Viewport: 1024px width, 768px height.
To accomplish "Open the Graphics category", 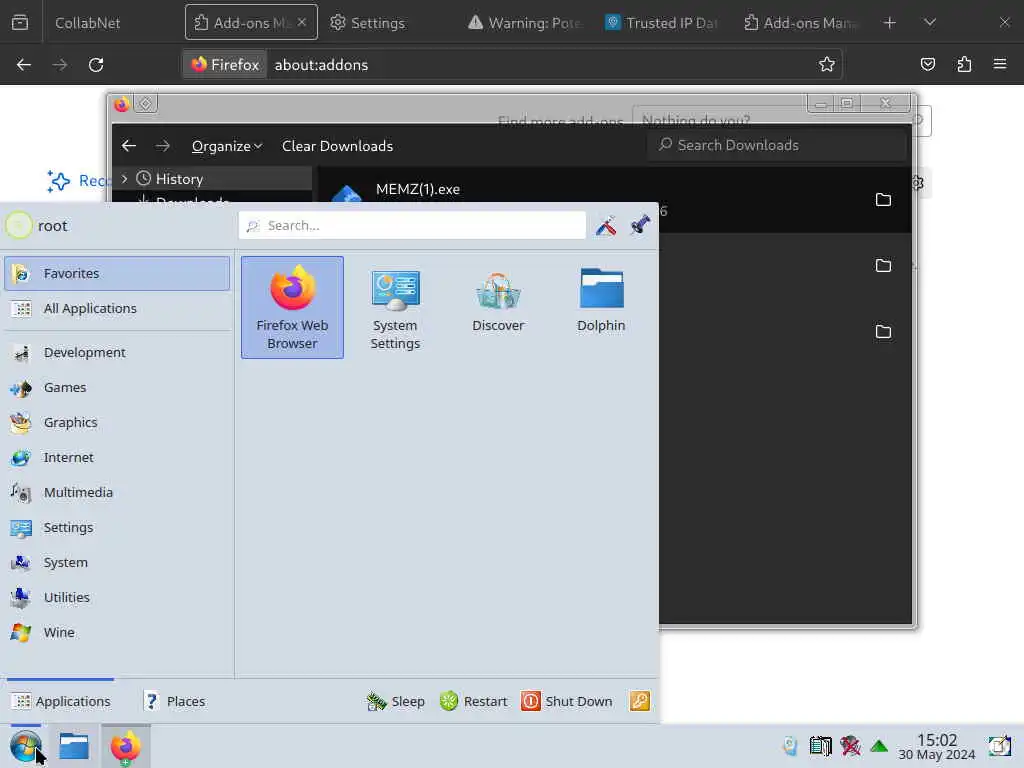I will click(117, 423).
